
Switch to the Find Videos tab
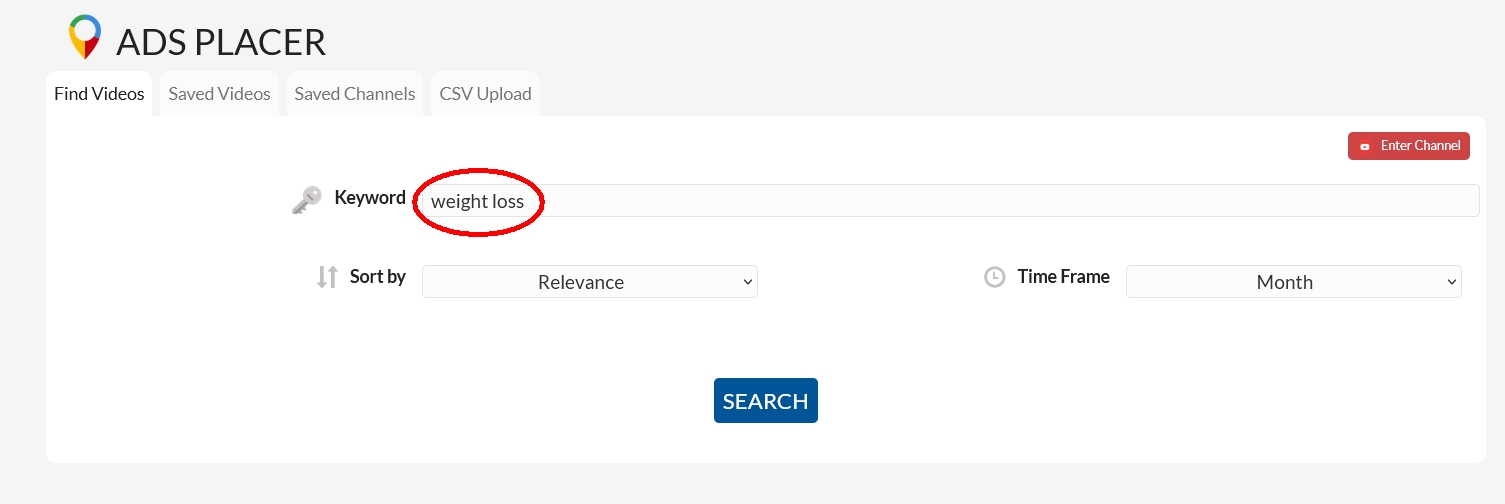pos(99,94)
